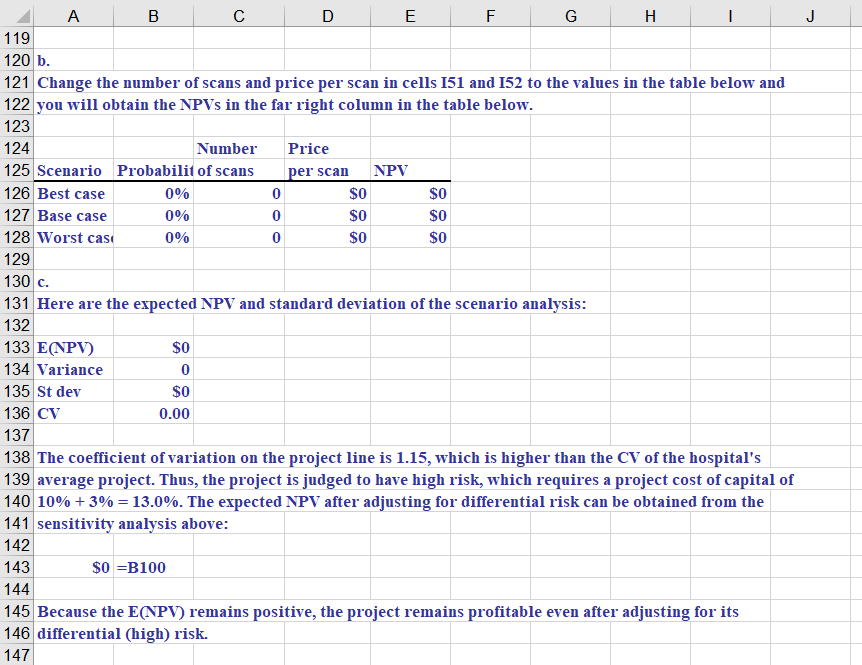Click '10% + 3% = 13.0%' text line
This screenshot has height=665, width=862.
(x=400, y=501)
